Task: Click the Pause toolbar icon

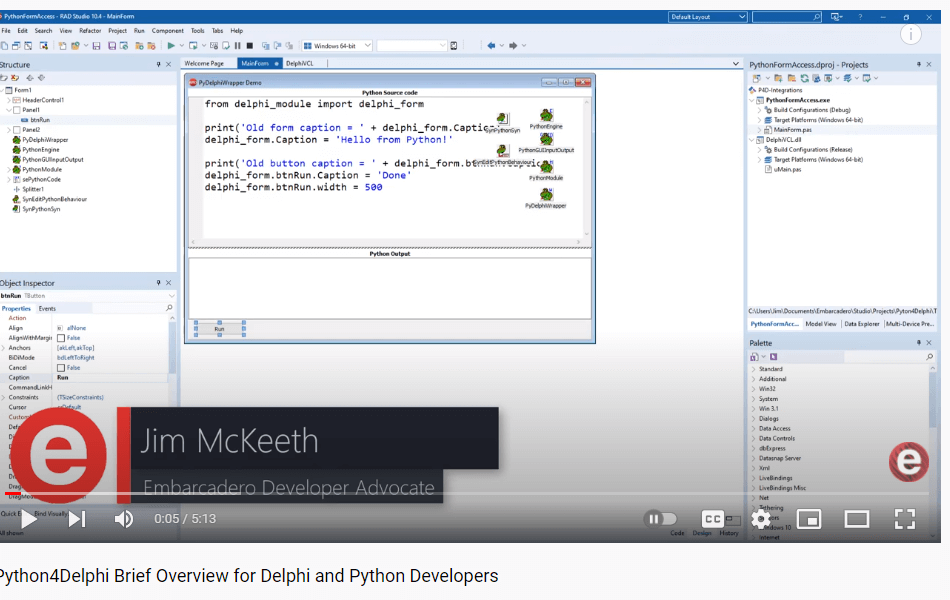Action: (x=238, y=45)
